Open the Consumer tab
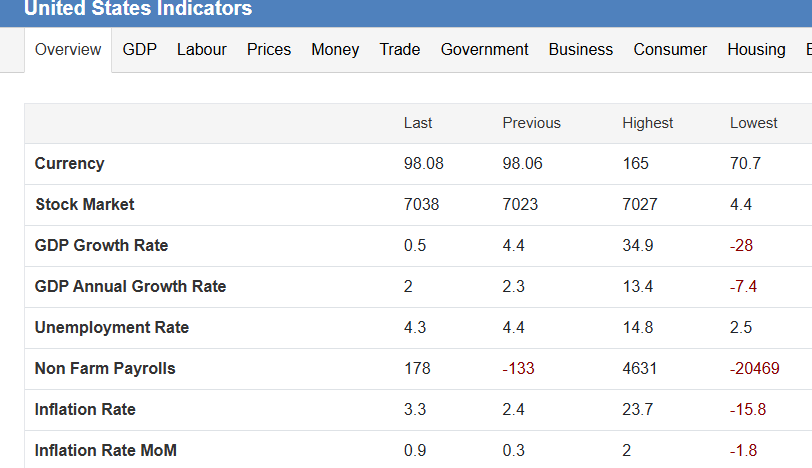812x468 pixels. [x=670, y=49]
